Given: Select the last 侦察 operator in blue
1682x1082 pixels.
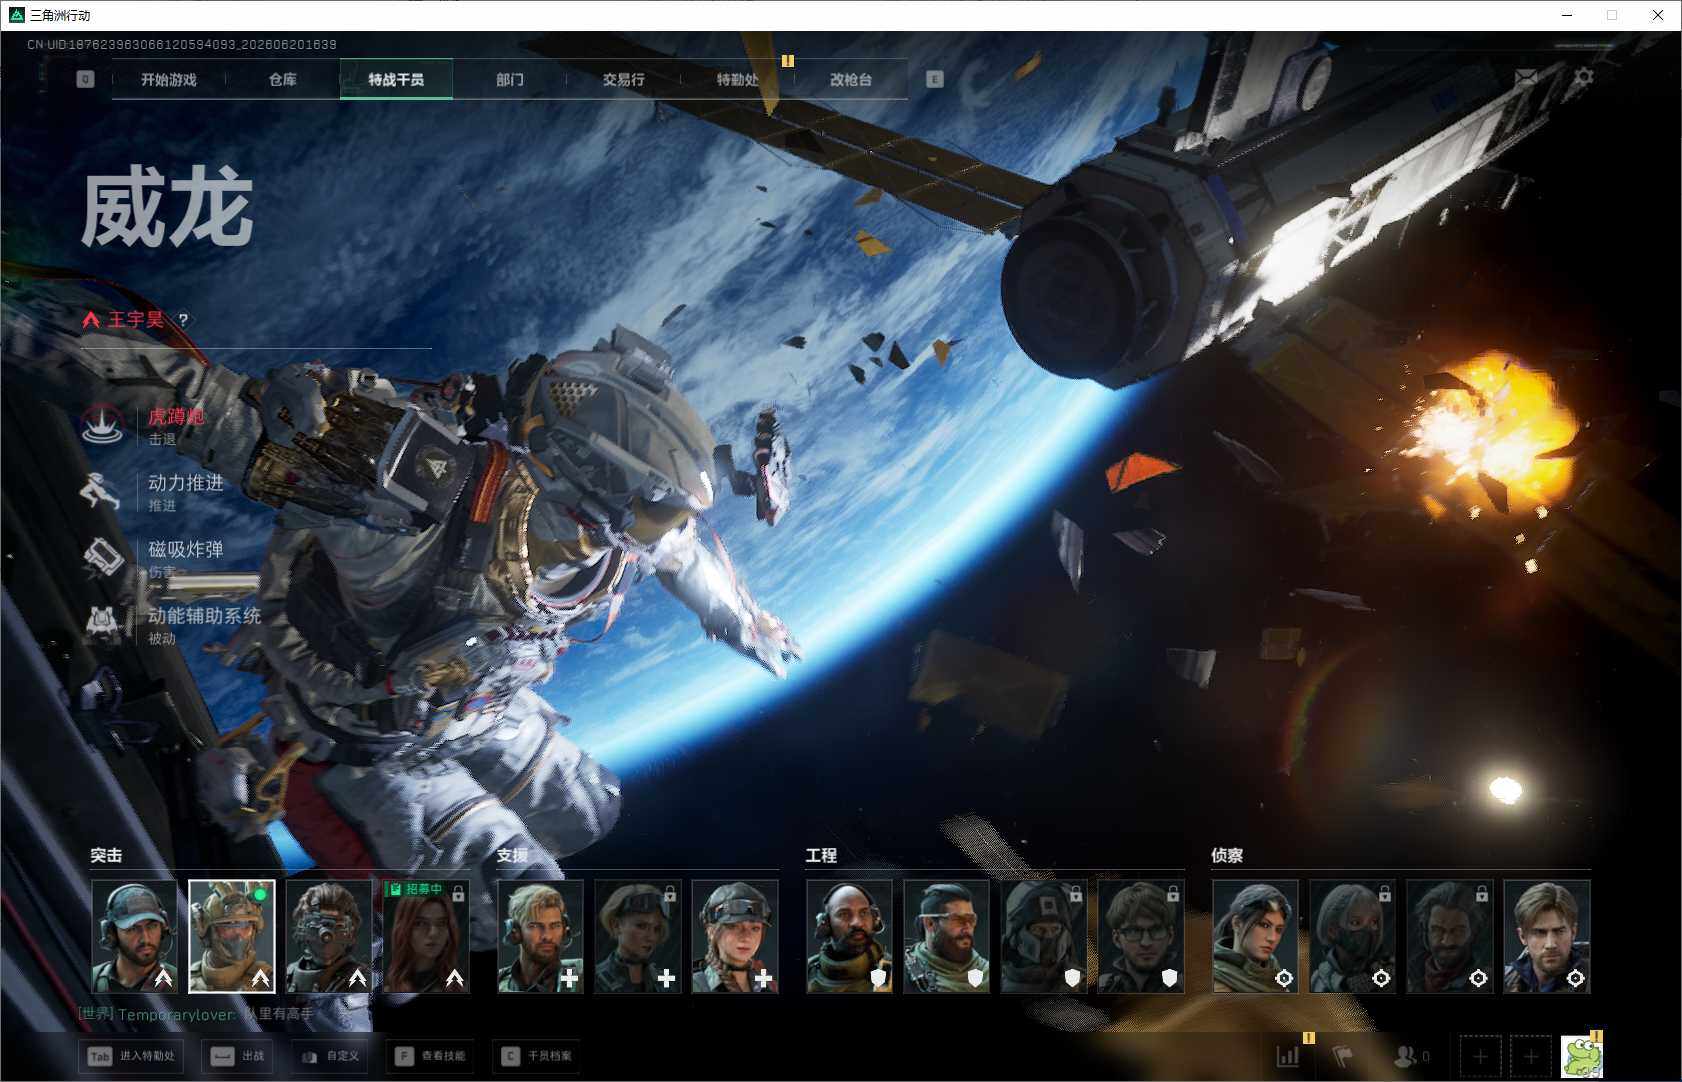Looking at the screenshot, I should click(1547, 937).
